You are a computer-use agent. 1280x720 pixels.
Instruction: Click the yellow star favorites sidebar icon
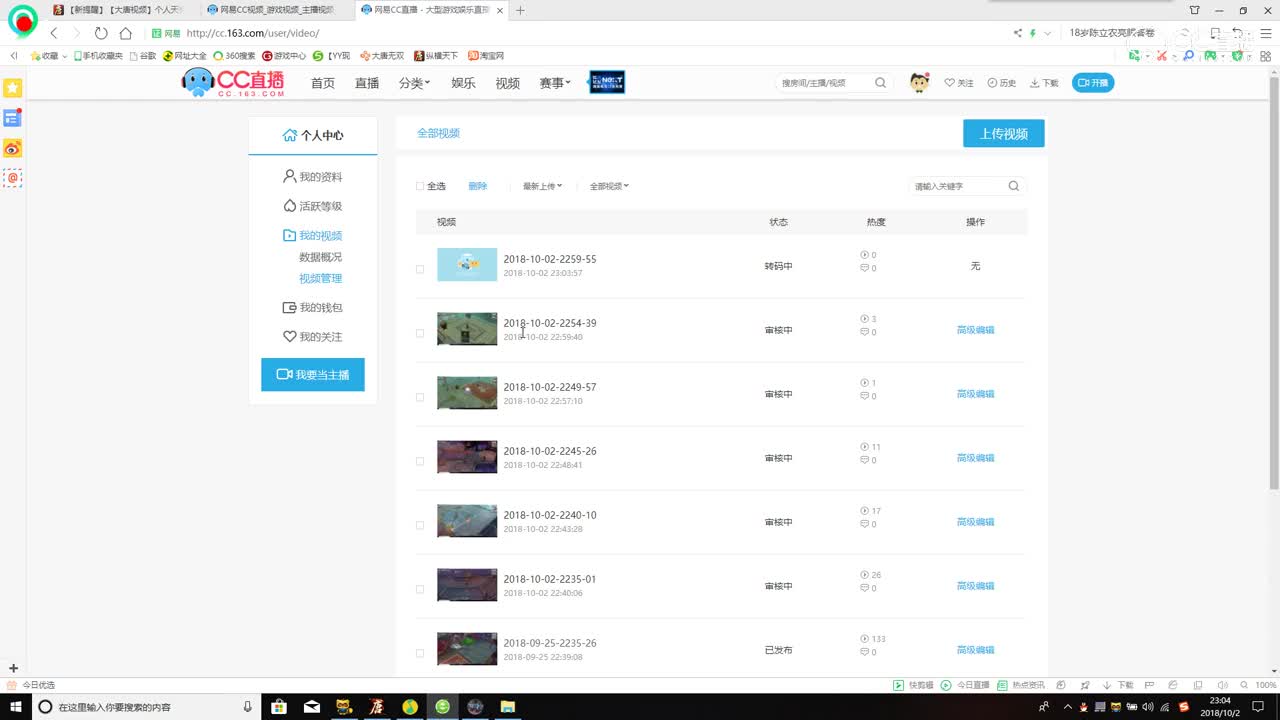(12, 88)
